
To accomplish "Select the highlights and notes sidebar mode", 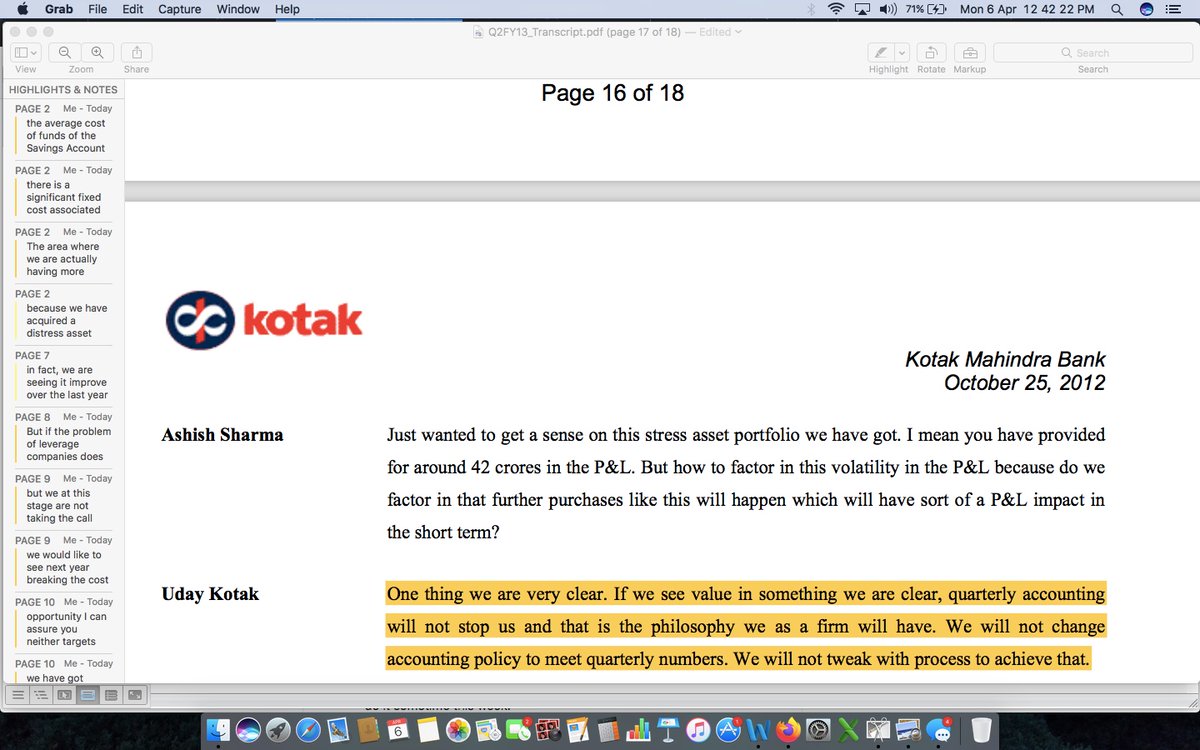I will click(x=87, y=694).
